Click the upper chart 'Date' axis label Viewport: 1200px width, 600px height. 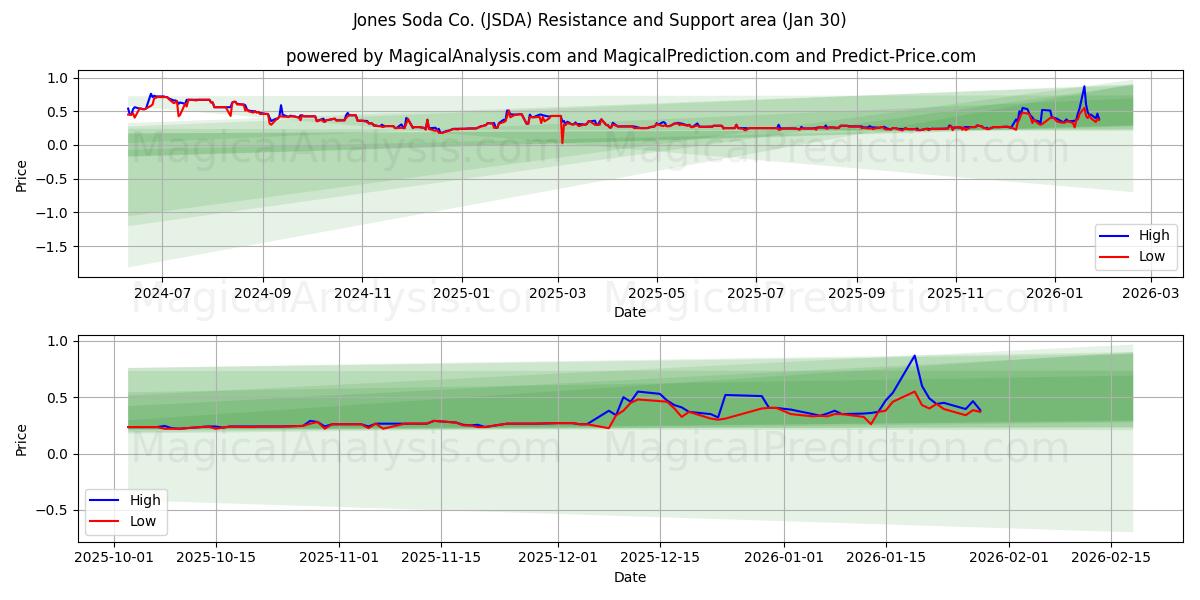coord(630,312)
